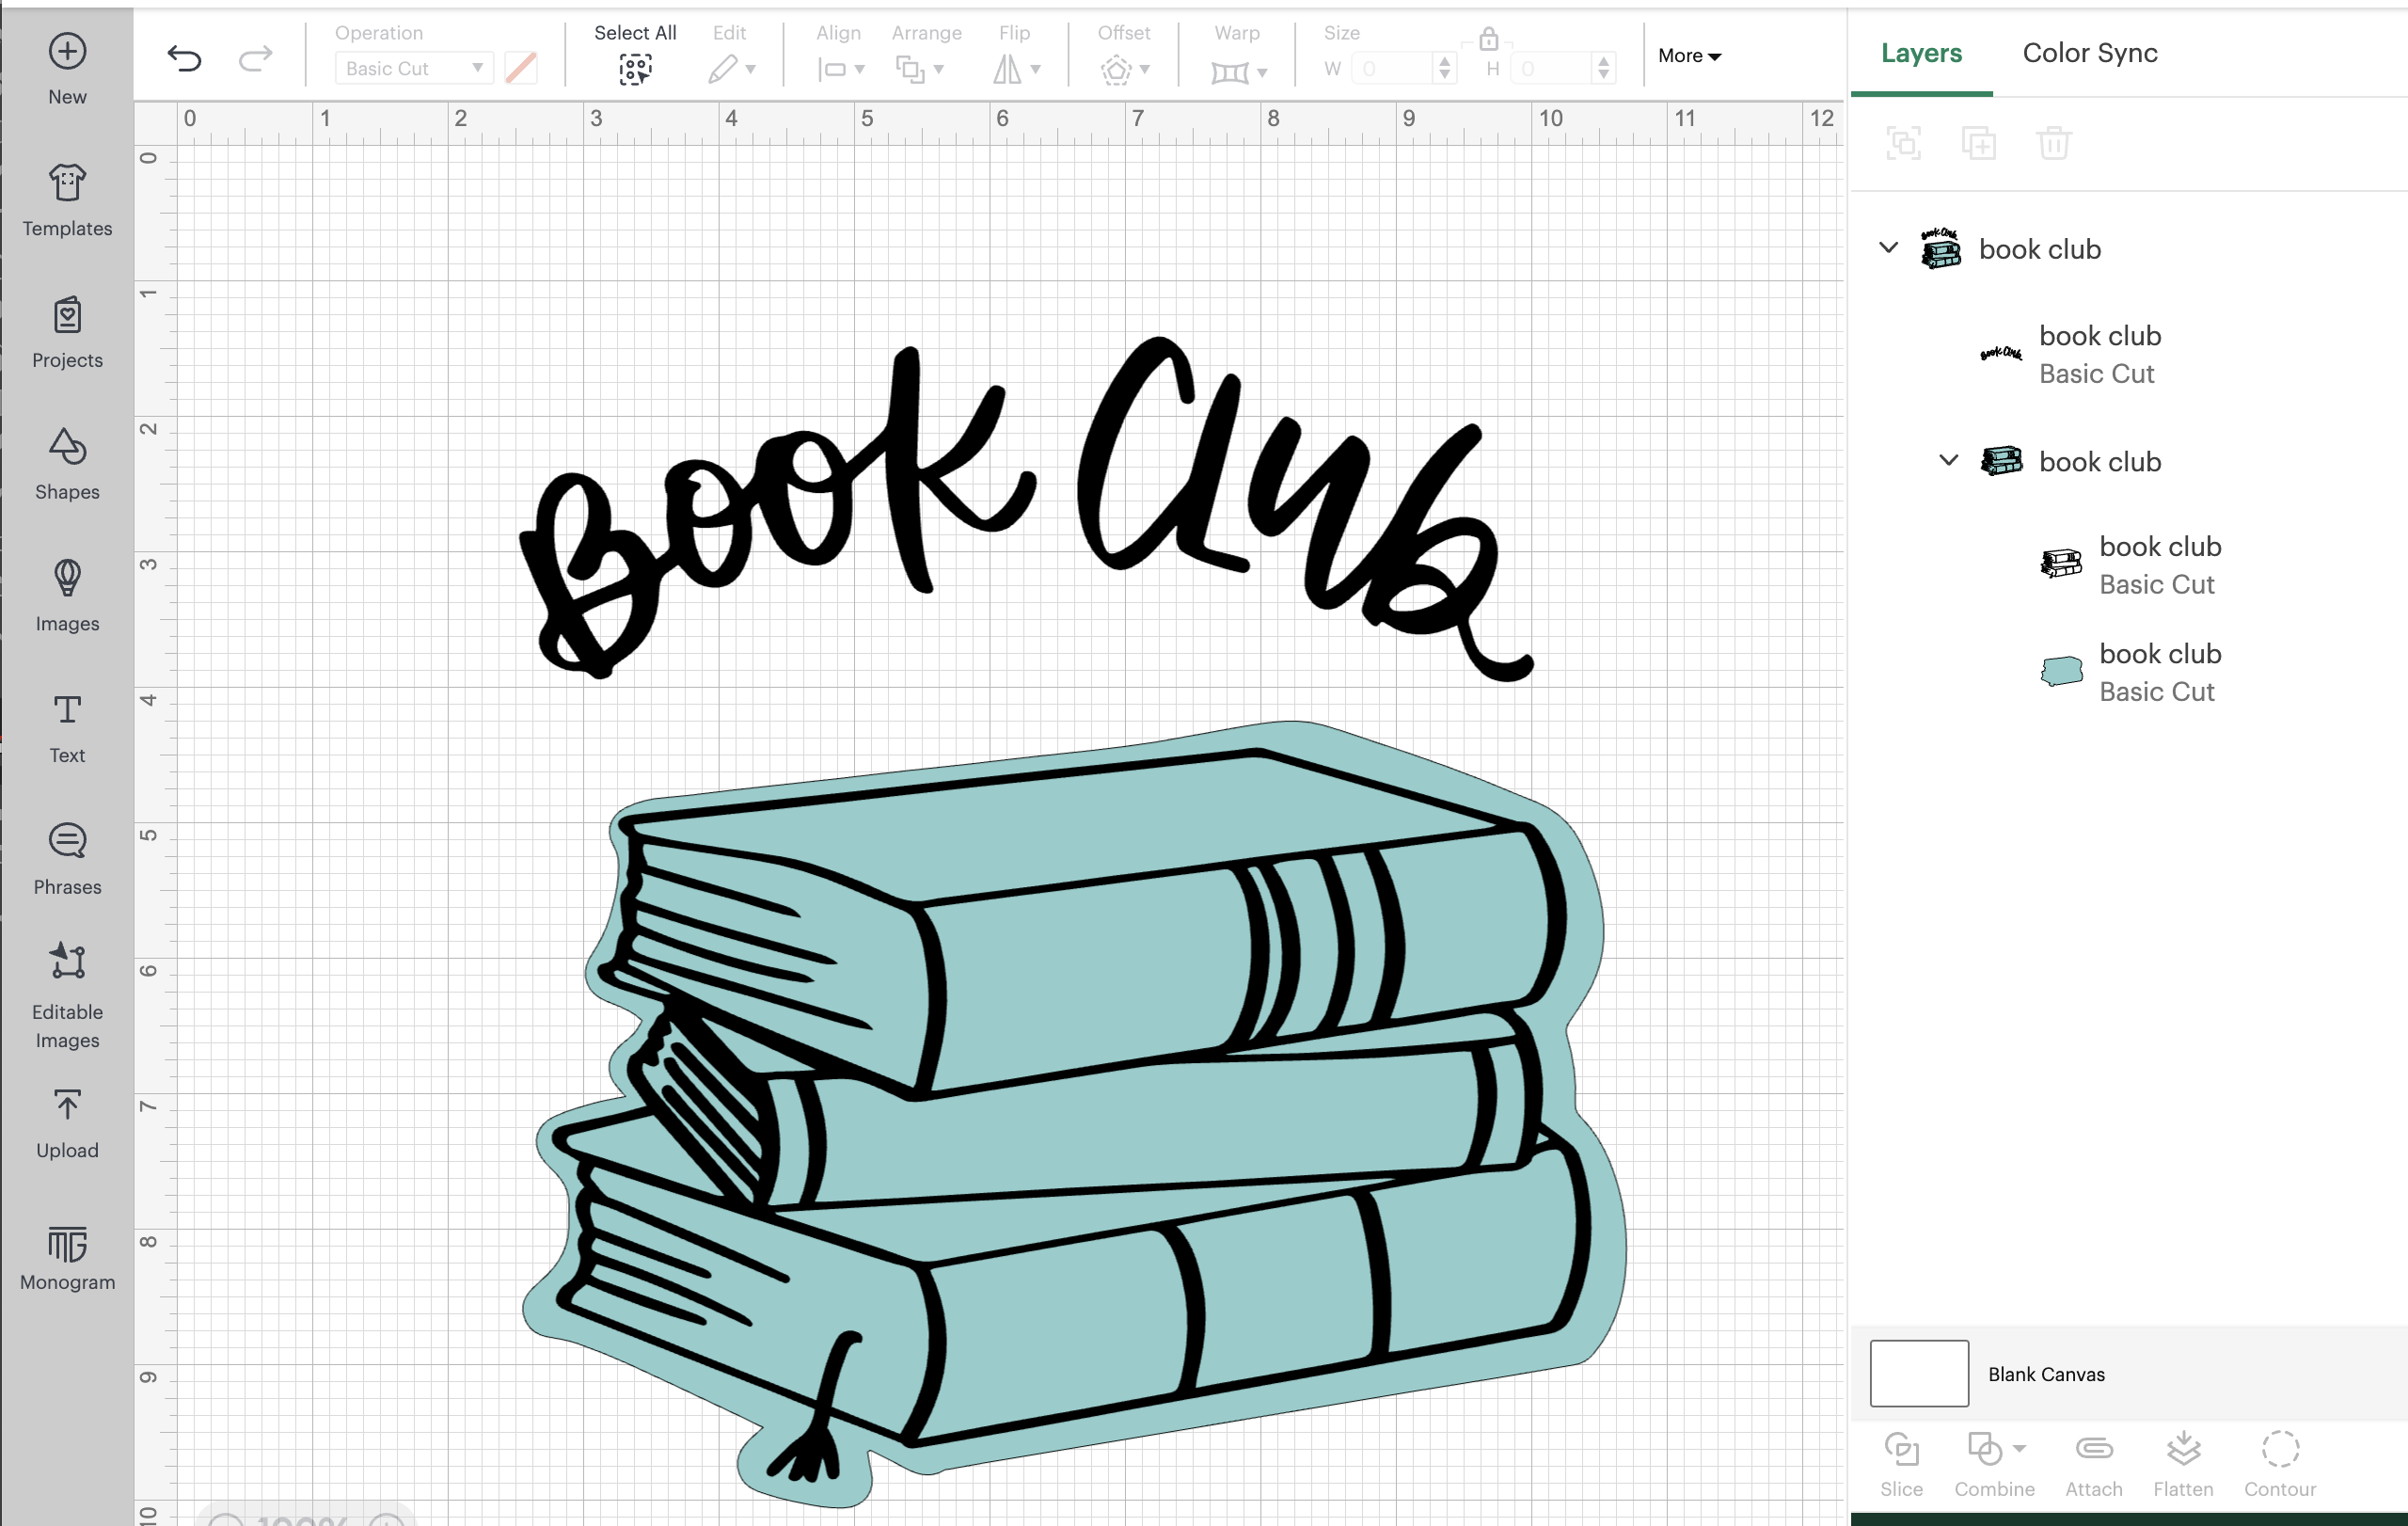Collapse the top book club group
This screenshot has width=2408, height=1526.
click(x=1889, y=249)
